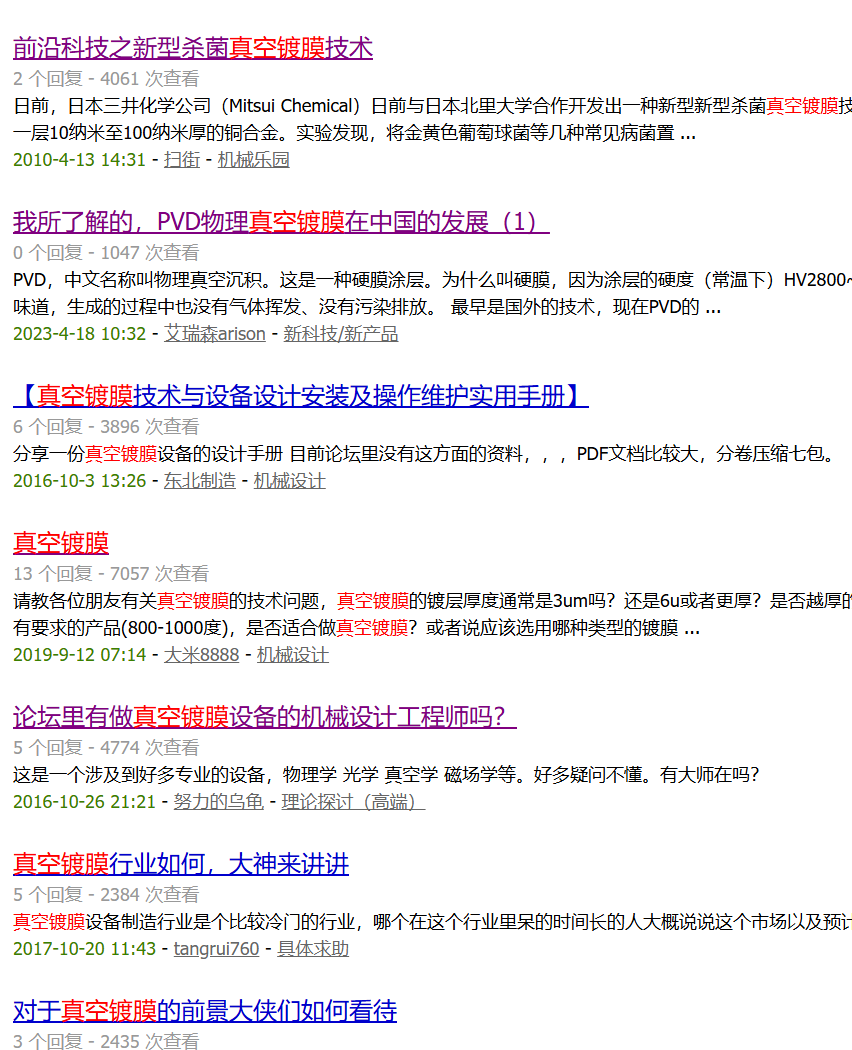852x1050 pixels.
Task: Open thread 对于真空镀膜的前景大侠们如何看待
Action: click(x=205, y=1011)
